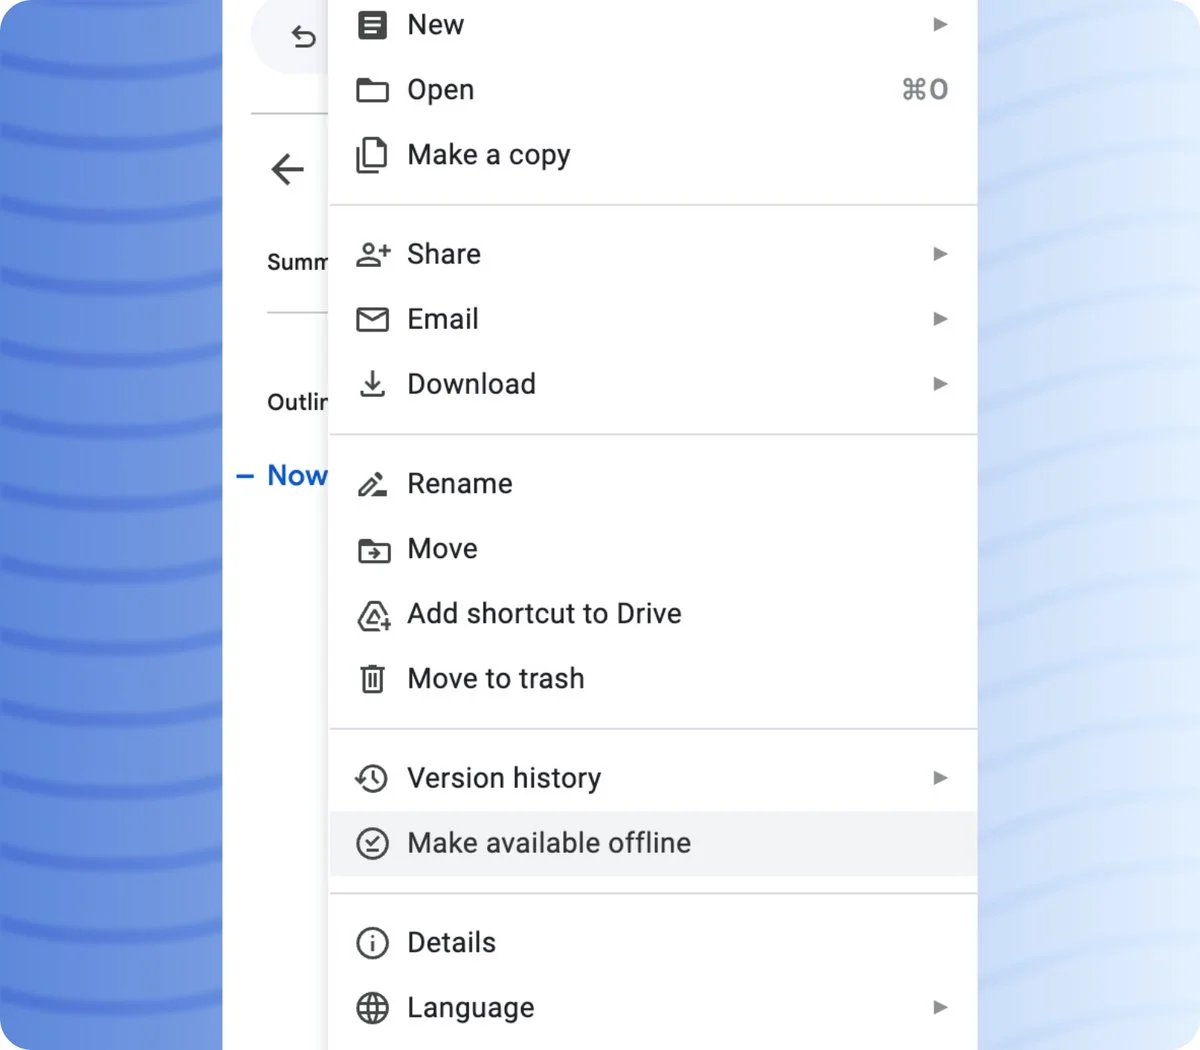Click the Download arrow icon
The image size is (1200, 1050).
pos(372,384)
